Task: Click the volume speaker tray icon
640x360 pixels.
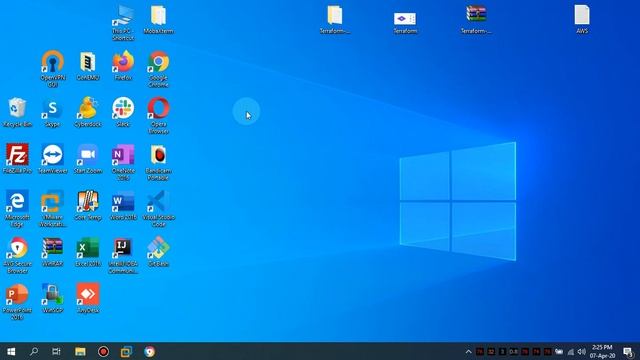Action: pos(582,351)
